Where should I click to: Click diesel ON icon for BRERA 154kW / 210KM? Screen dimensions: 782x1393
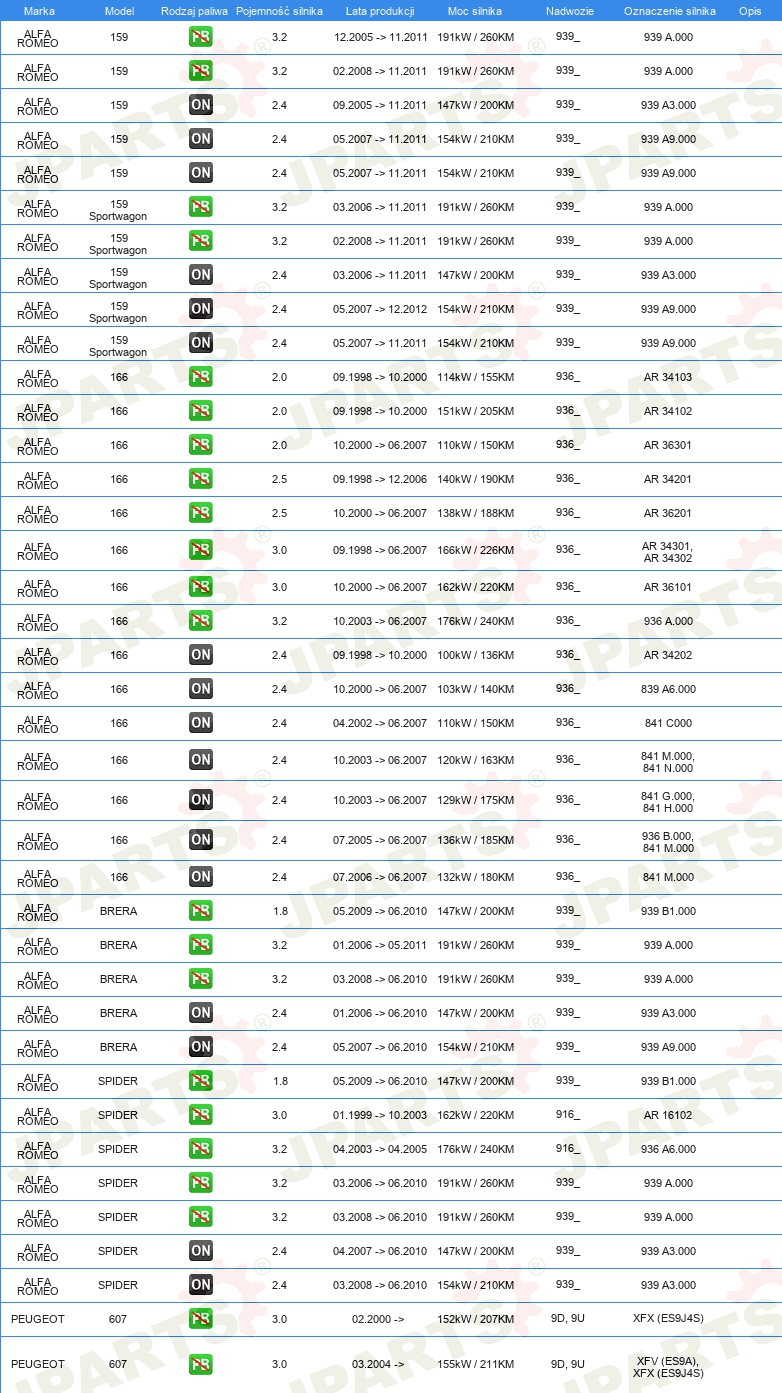click(201, 1047)
